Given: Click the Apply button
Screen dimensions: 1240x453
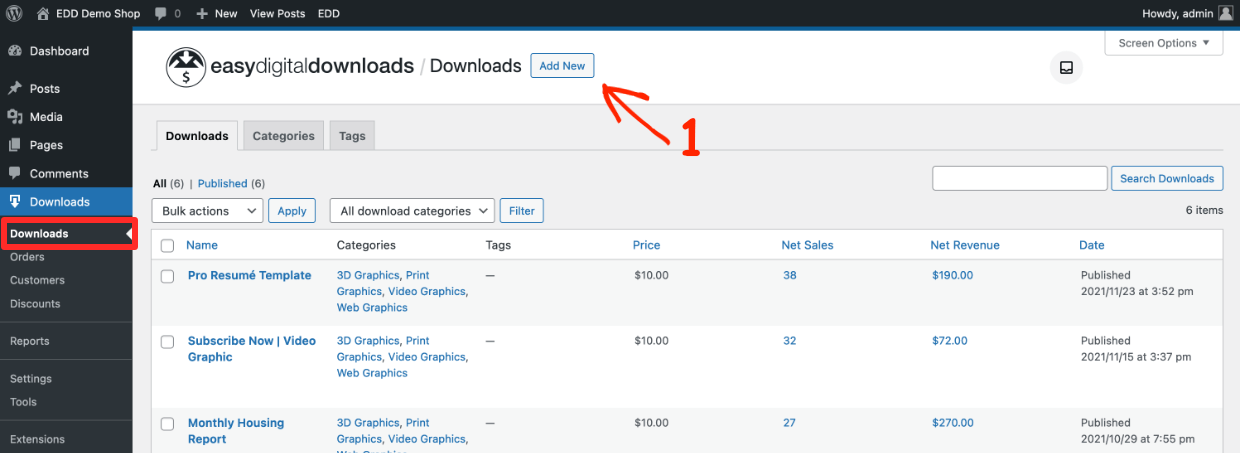Looking at the screenshot, I should click(292, 211).
